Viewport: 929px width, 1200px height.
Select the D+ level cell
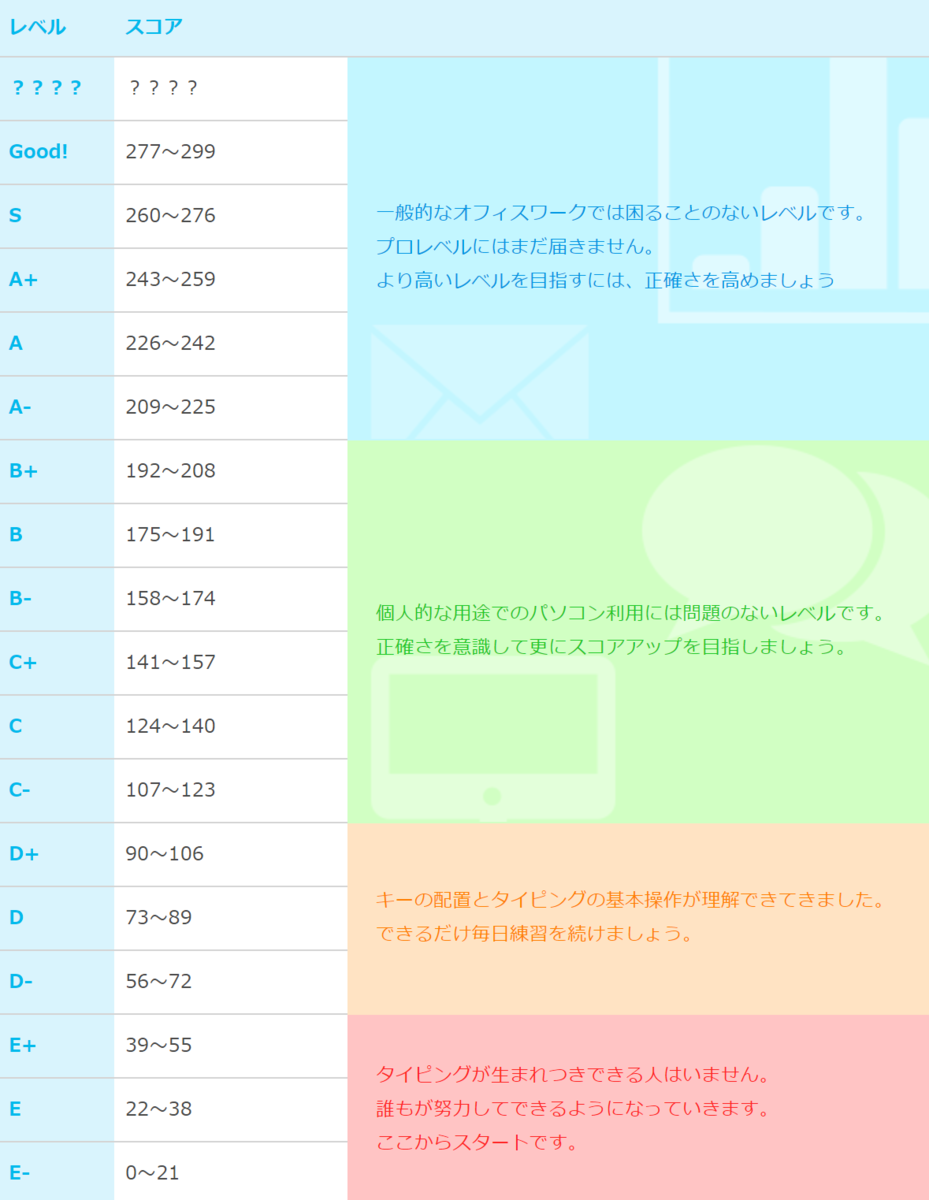coord(57,855)
